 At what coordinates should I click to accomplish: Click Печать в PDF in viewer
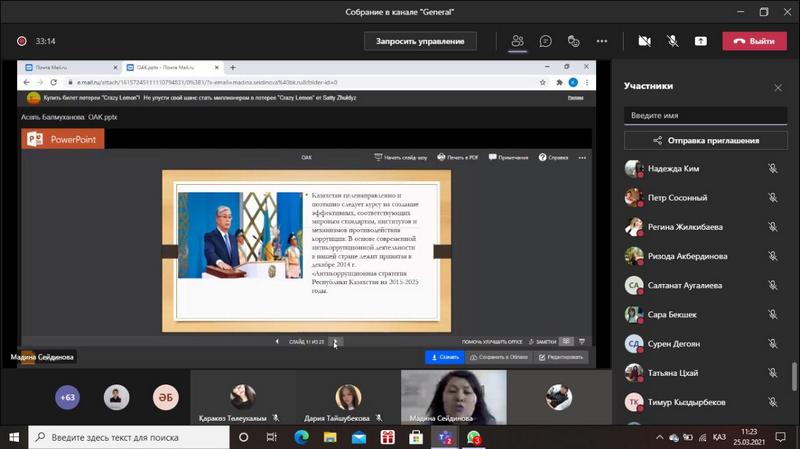[x=458, y=157]
